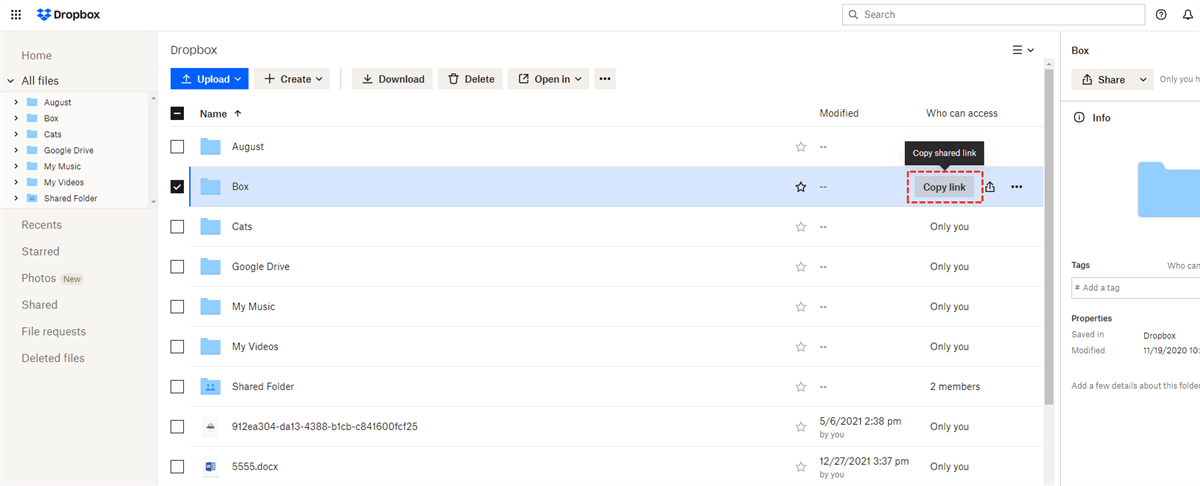Screen dimensions: 1200x486
Task: Star the Cats folder
Action: (800, 227)
